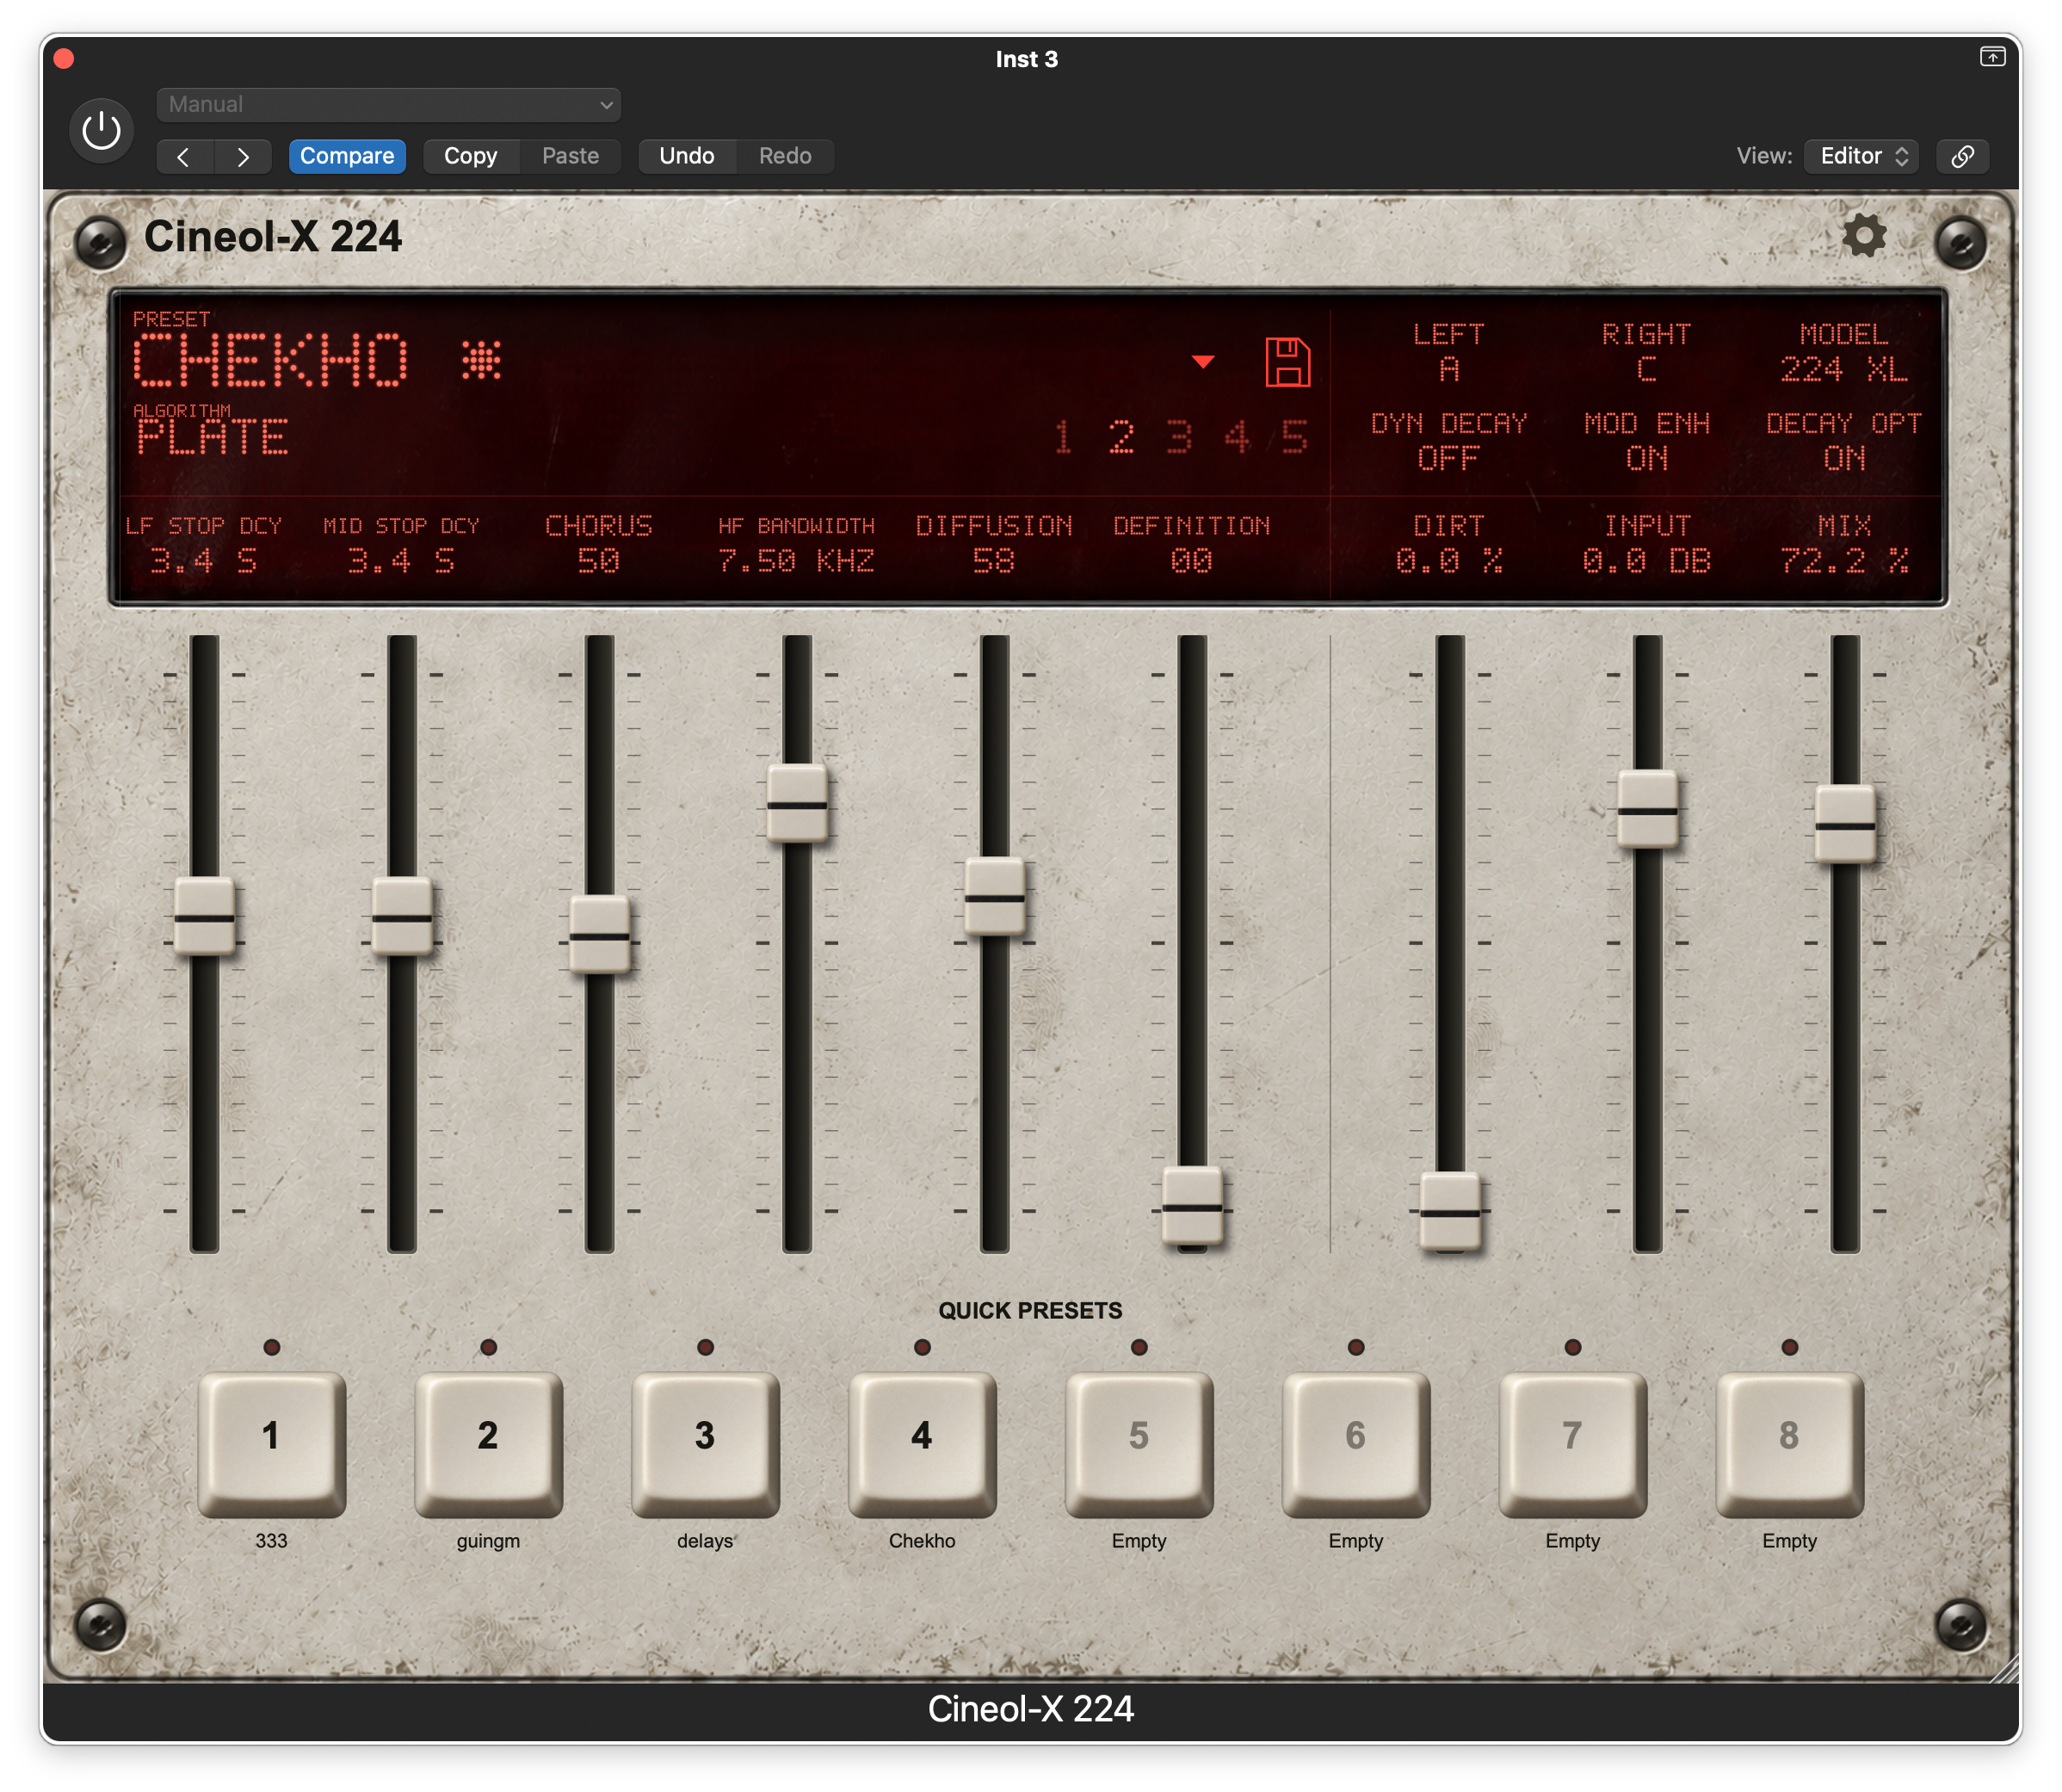Click the link chain icon

[1962, 156]
